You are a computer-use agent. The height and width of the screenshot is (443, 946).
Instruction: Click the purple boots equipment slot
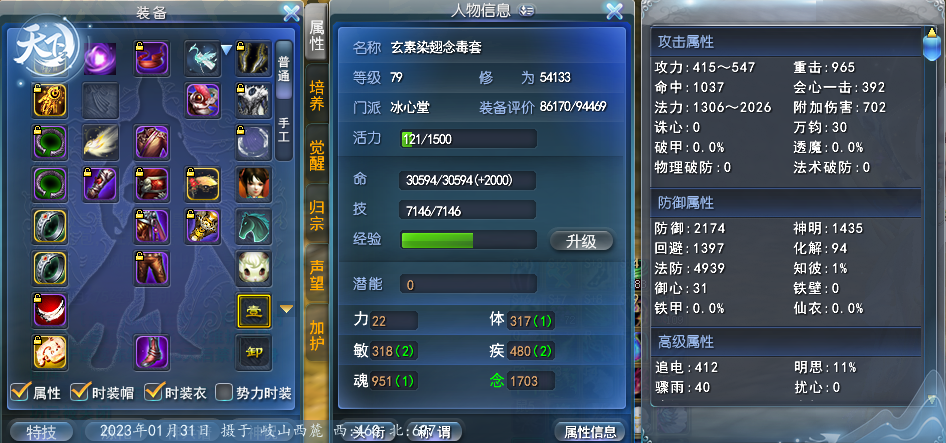pos(151,352)
